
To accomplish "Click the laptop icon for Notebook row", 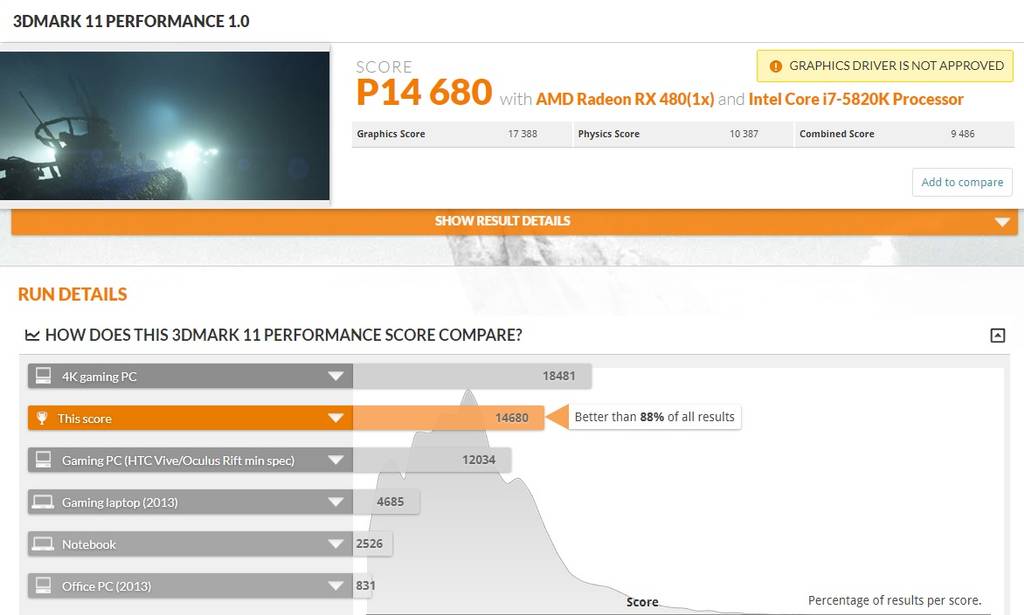I will 43,544.
